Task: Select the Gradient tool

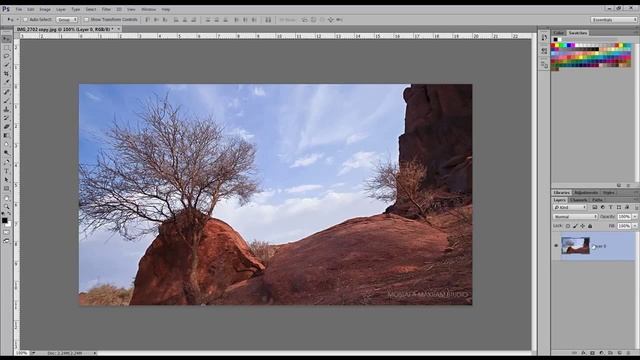Action: pos(6,135)
